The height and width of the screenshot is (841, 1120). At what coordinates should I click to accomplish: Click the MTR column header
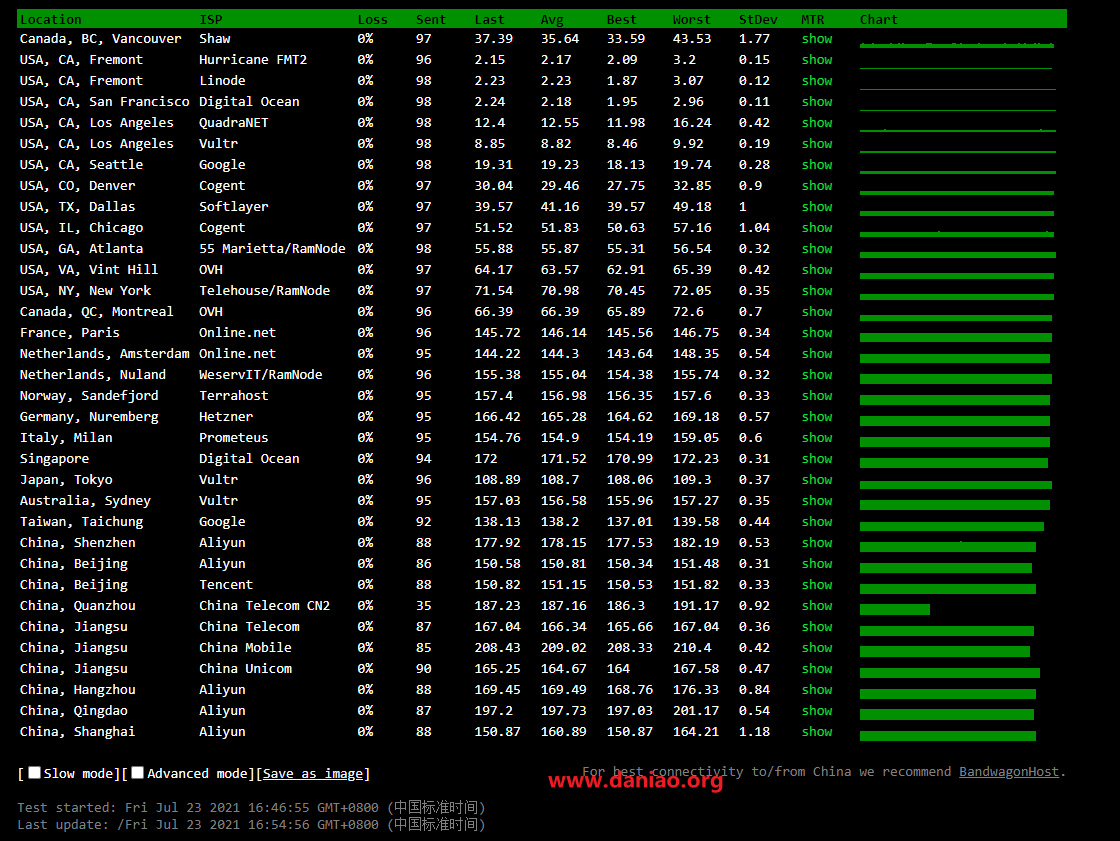(813, 19)
